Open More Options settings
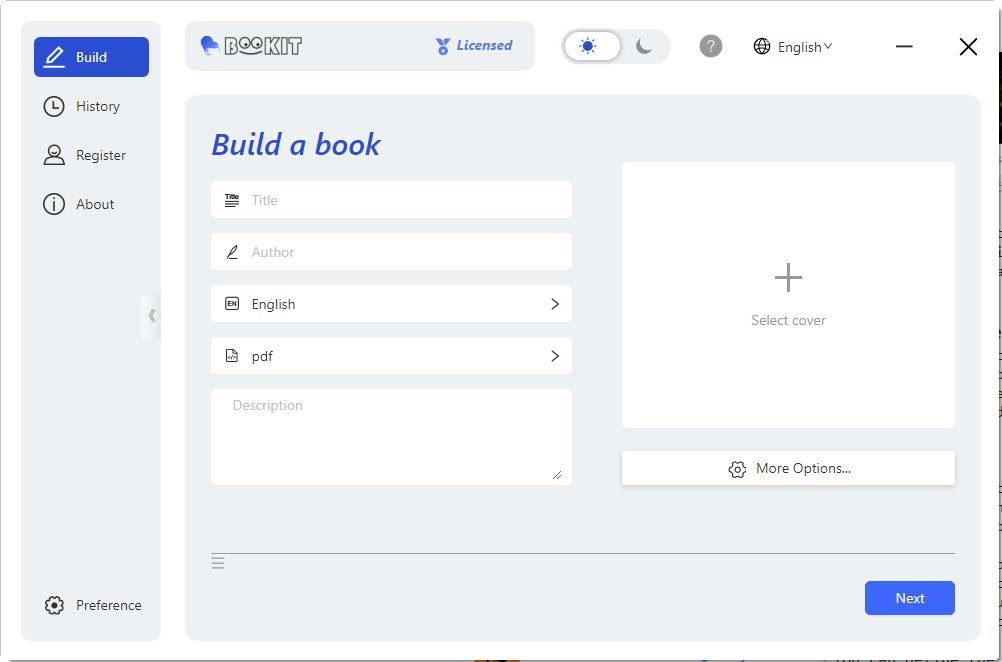 pyautogui.click(x=788, y=468)
